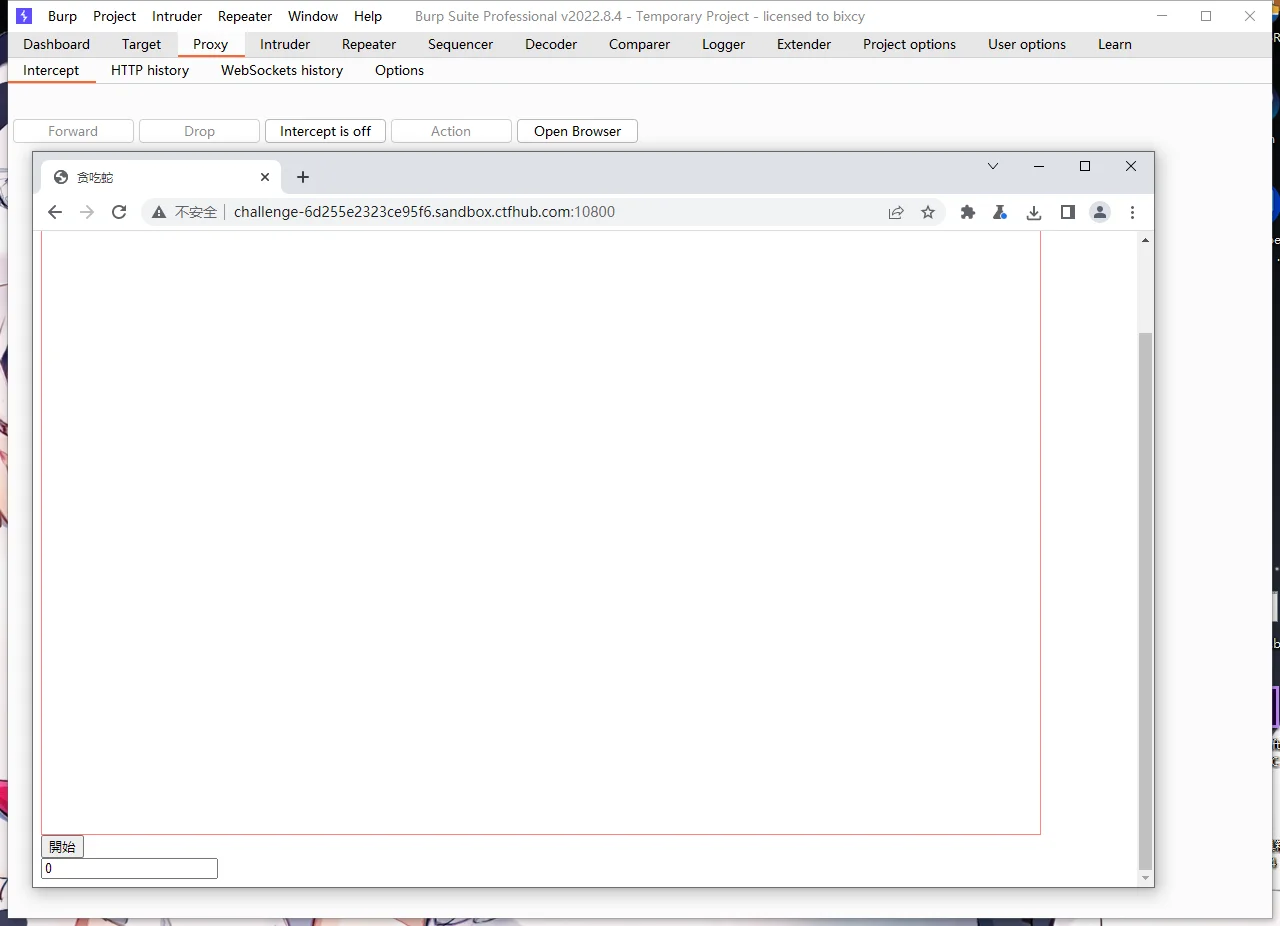Viewport: 1280px width, 926px height.
Task: Open the browser profile avatar
Action: (x=1100, y=212)
